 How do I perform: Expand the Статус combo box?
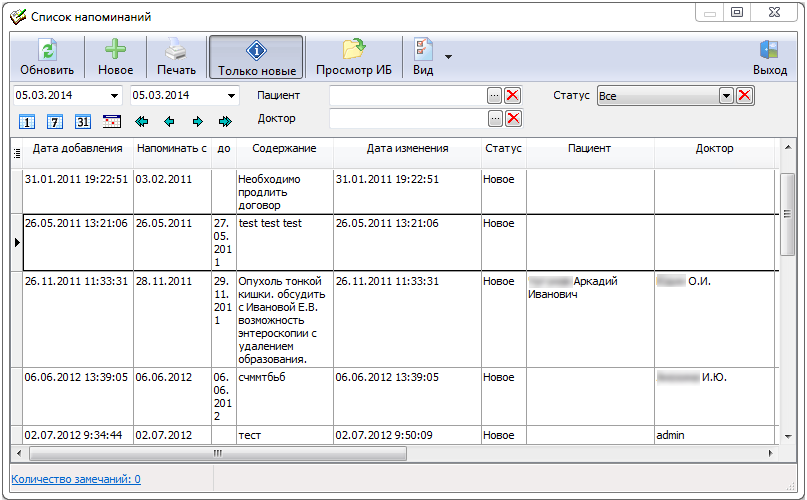[x=726, y=95]
